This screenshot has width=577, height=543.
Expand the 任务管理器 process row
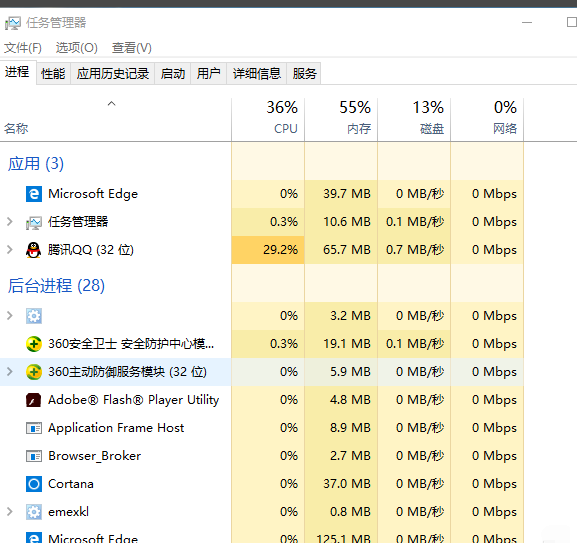click(x=10, y=222)
